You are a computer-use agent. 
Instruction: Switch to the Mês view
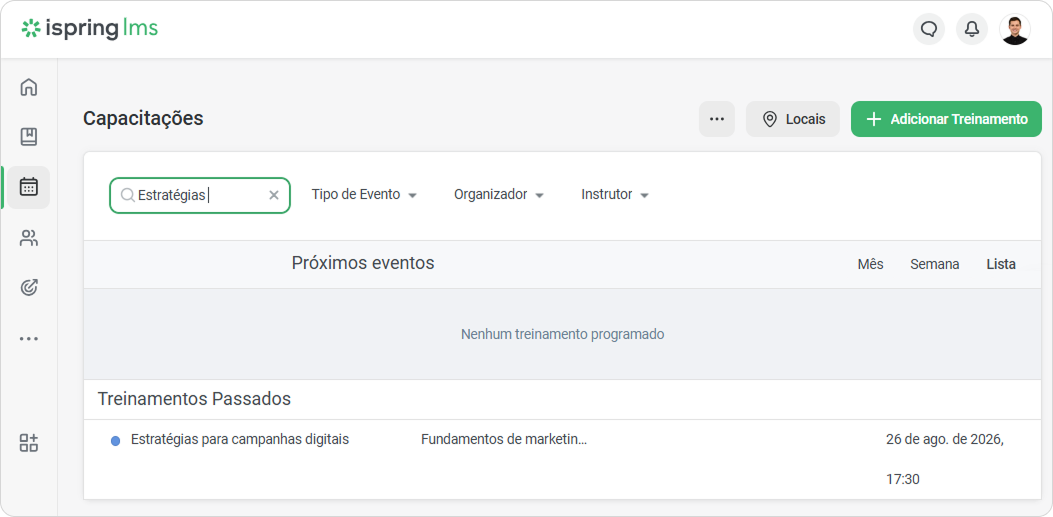pos(870,265)
